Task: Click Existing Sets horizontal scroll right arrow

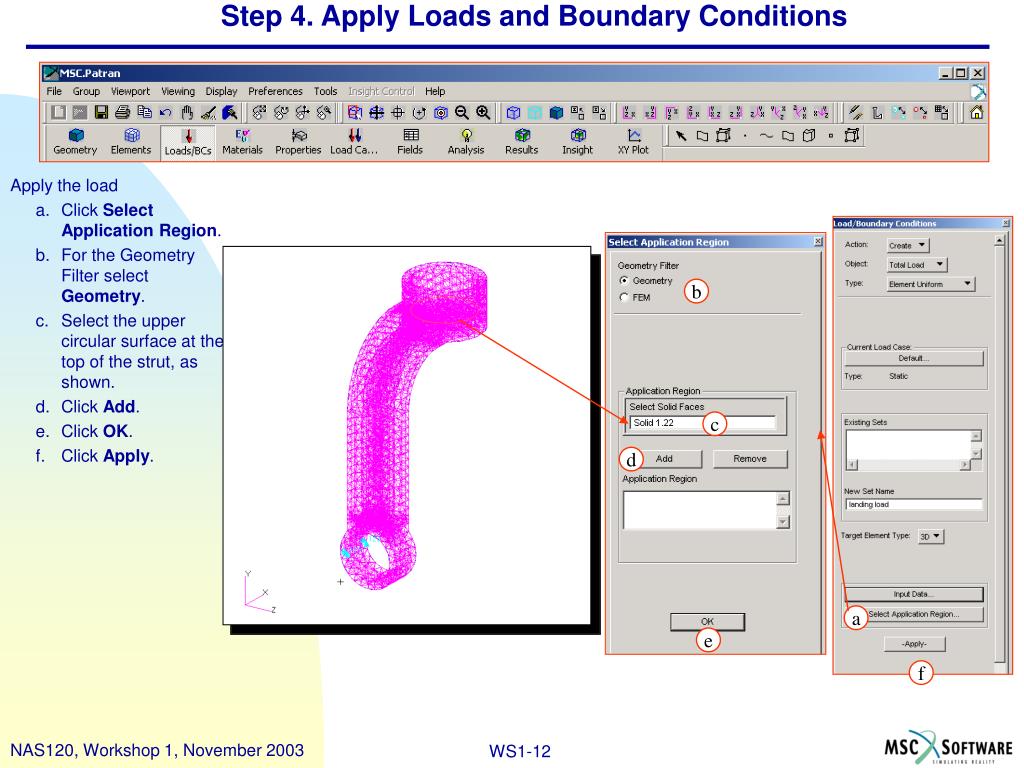Action: pos(965,465)
